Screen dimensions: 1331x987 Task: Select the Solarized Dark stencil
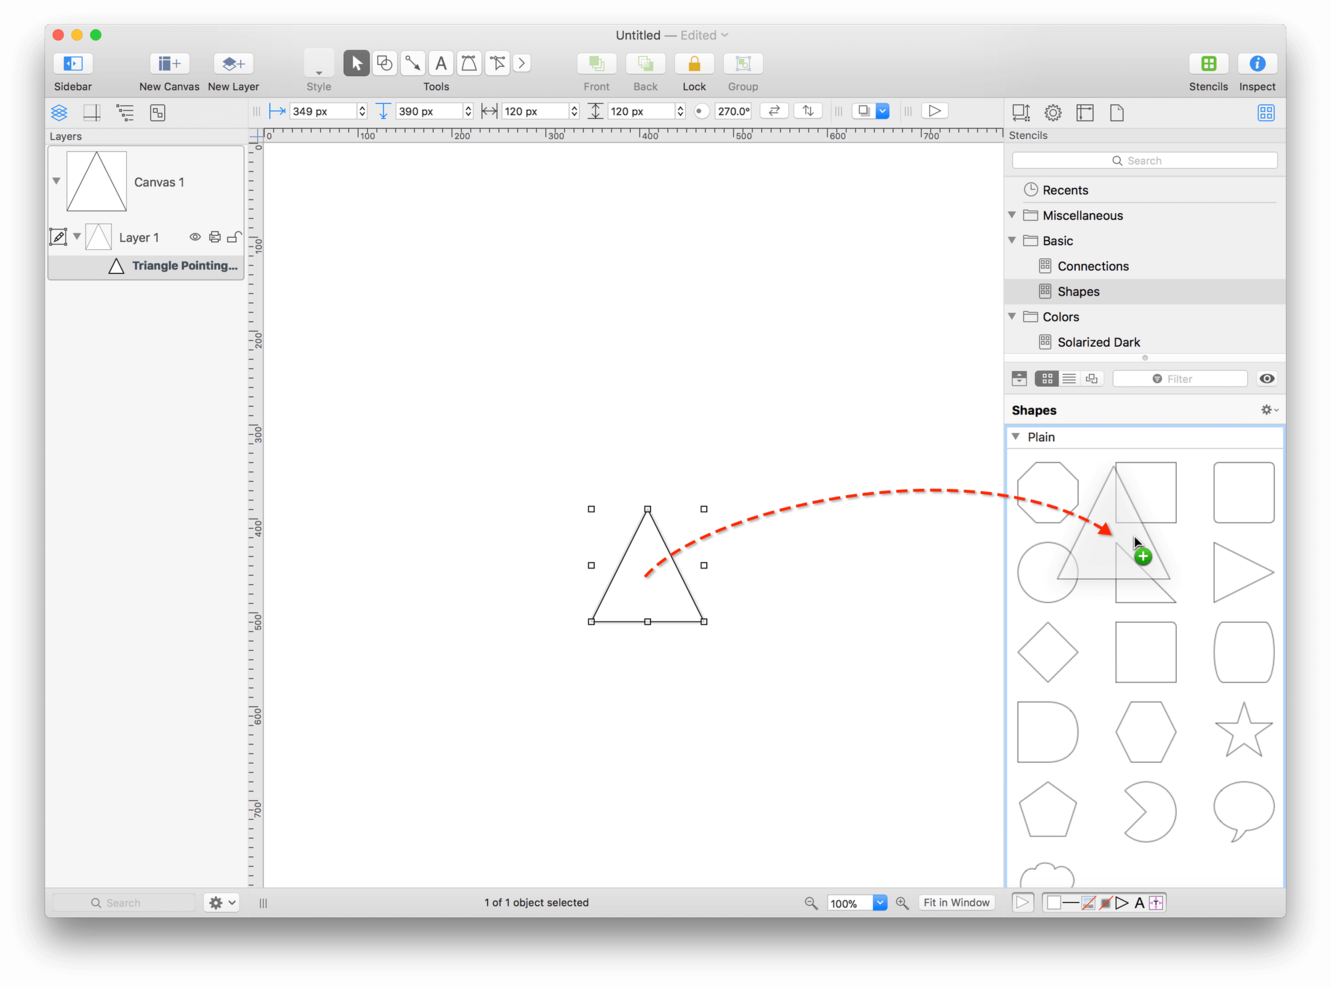pyautogui.click(x=1098, y=341)
